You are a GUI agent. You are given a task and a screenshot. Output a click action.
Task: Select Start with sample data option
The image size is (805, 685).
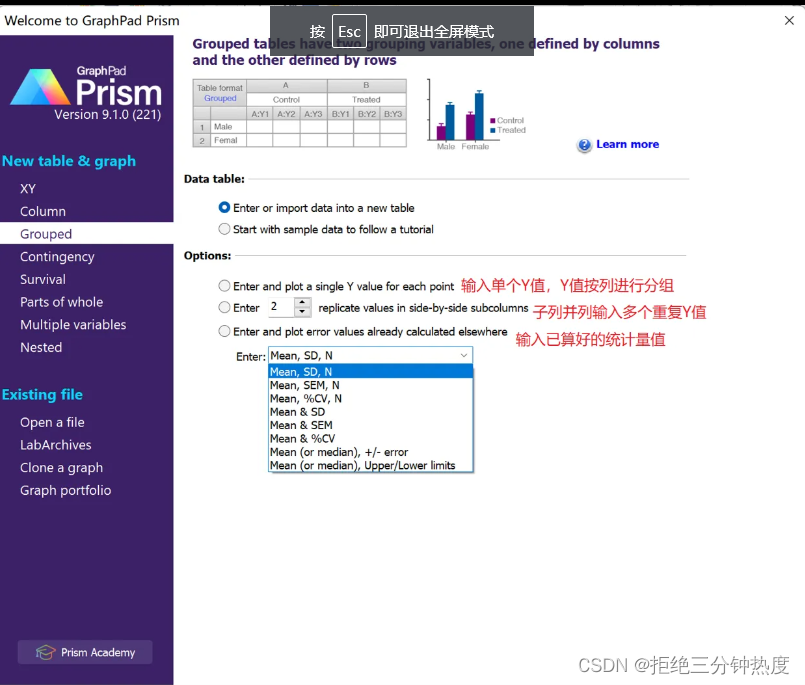pos(226,229)
